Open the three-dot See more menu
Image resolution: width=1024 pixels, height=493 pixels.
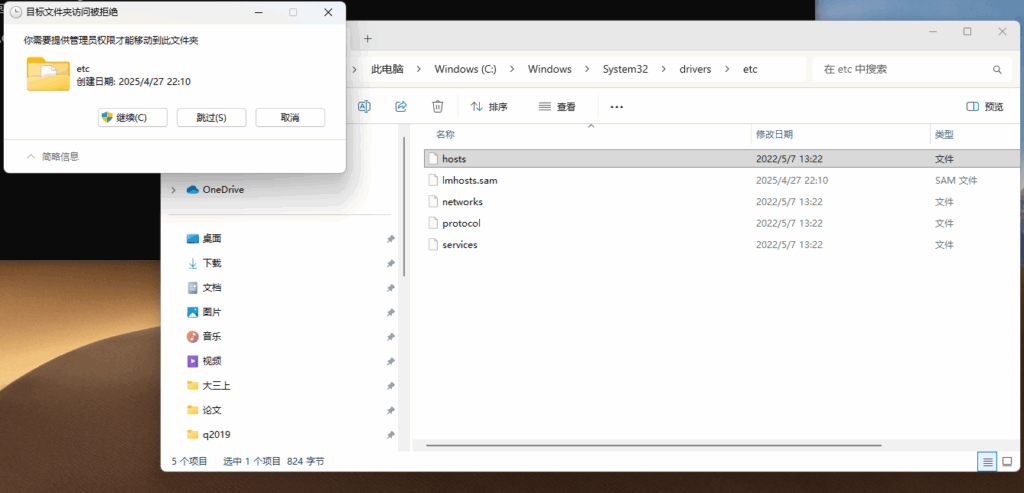coord(616,106)
